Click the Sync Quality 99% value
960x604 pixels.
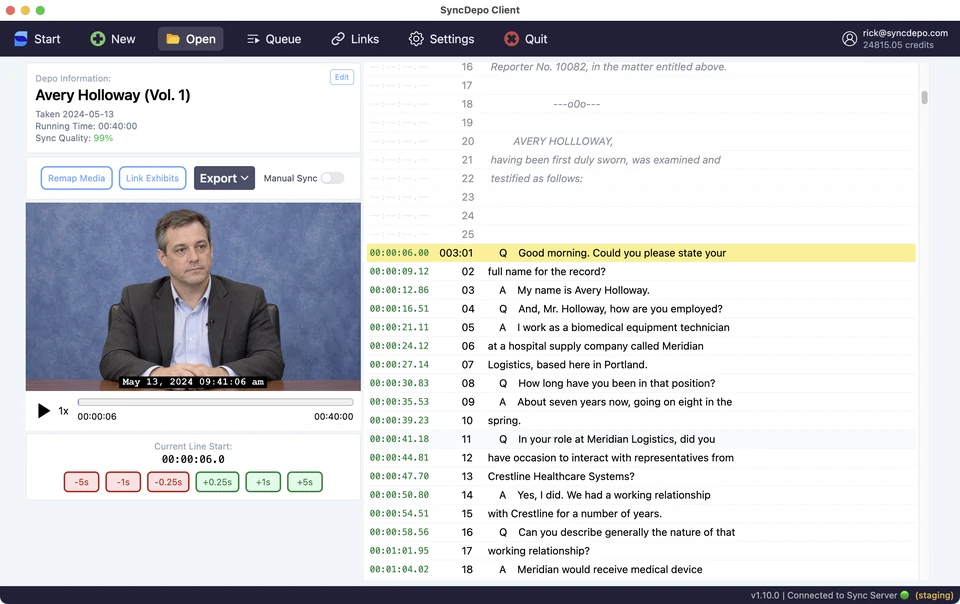coord(103,138)
